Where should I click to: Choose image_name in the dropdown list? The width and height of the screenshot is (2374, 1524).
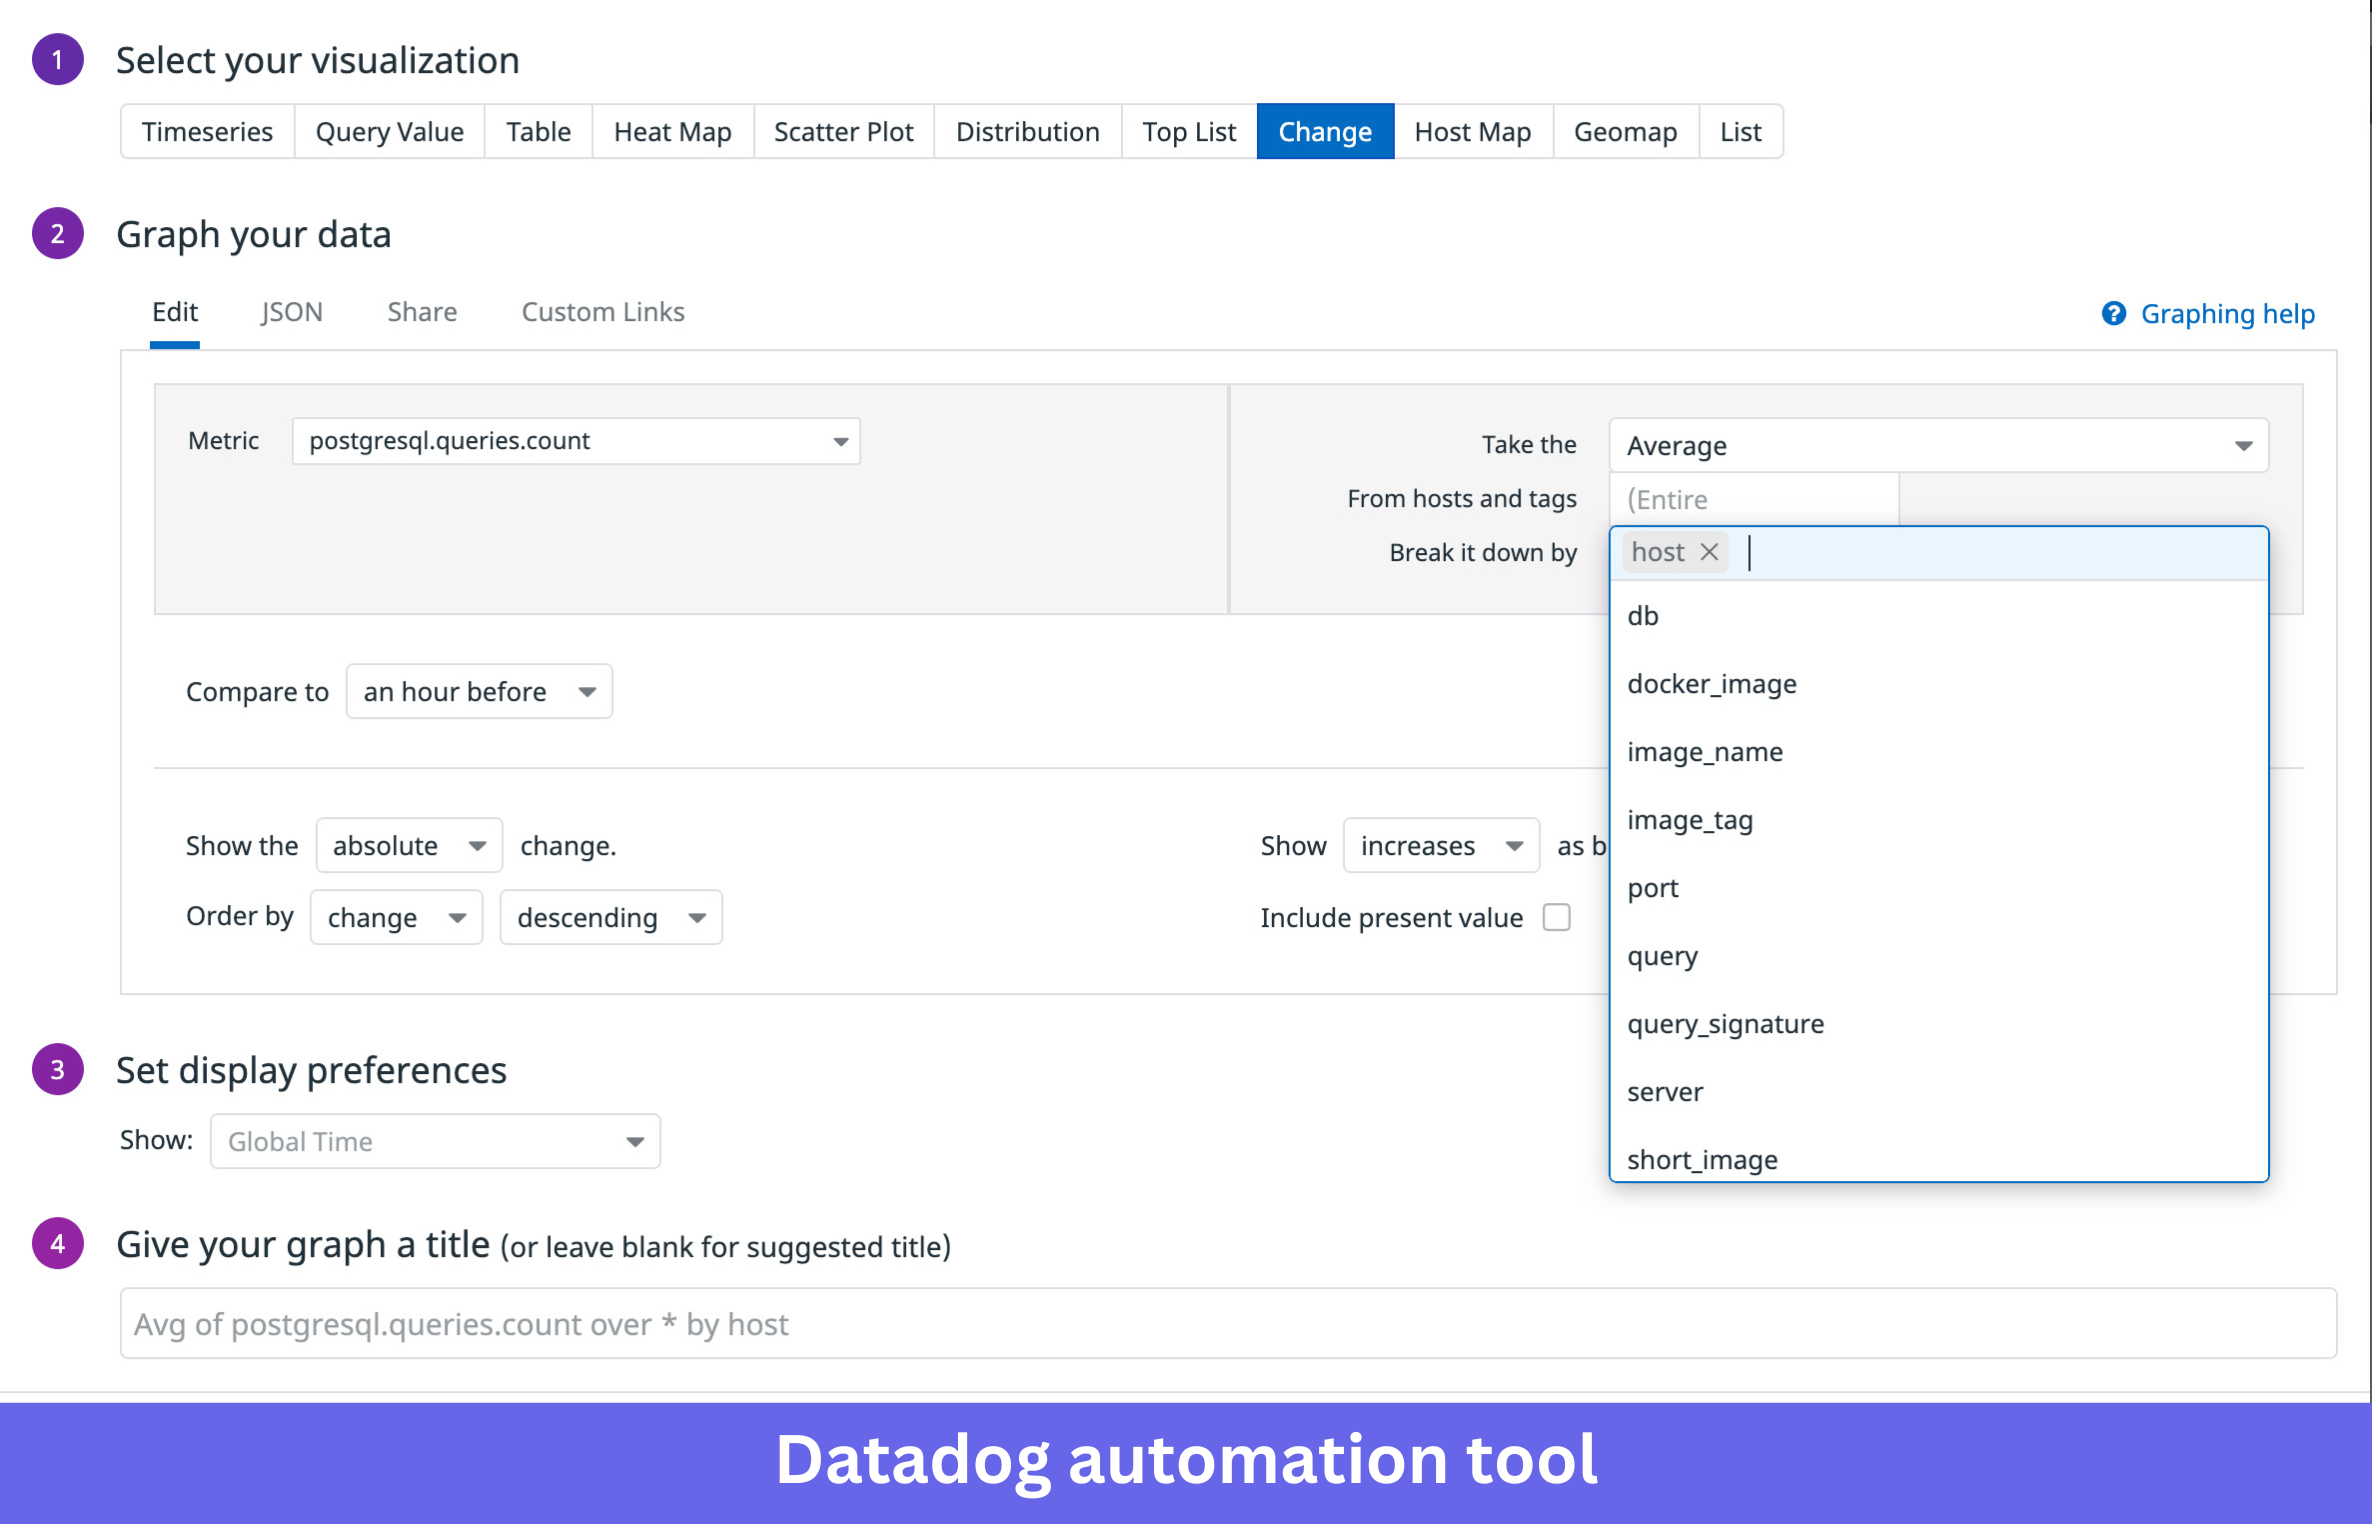click(x=1938, y=752)
